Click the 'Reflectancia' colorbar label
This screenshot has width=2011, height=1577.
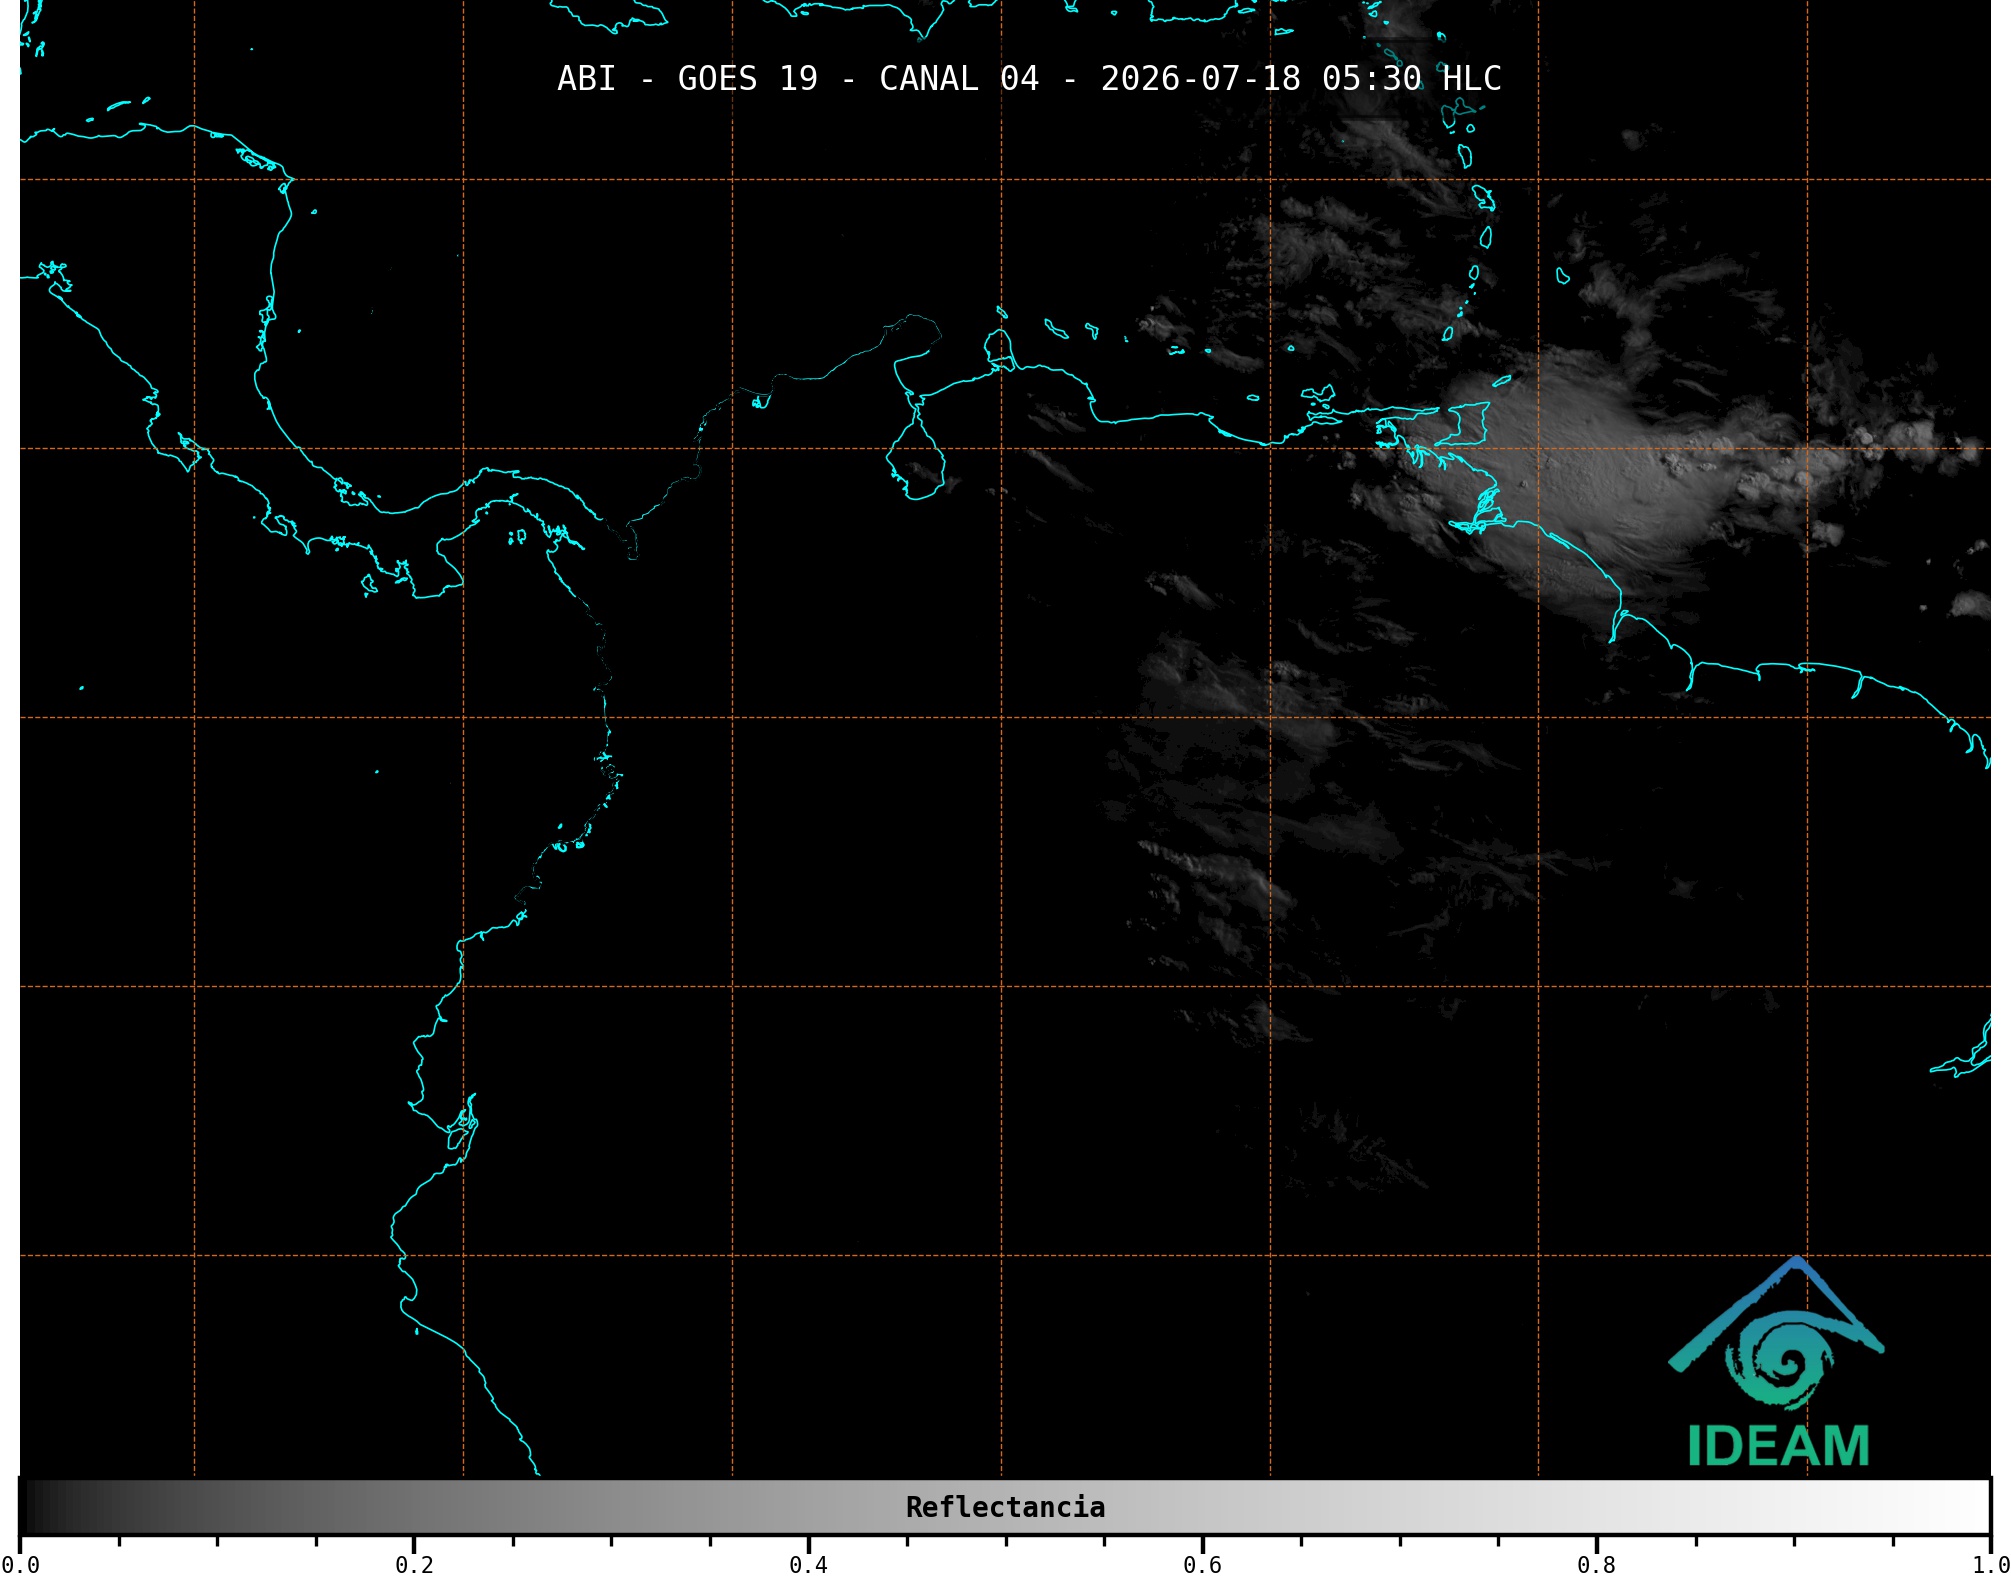click(1005, 1507)
